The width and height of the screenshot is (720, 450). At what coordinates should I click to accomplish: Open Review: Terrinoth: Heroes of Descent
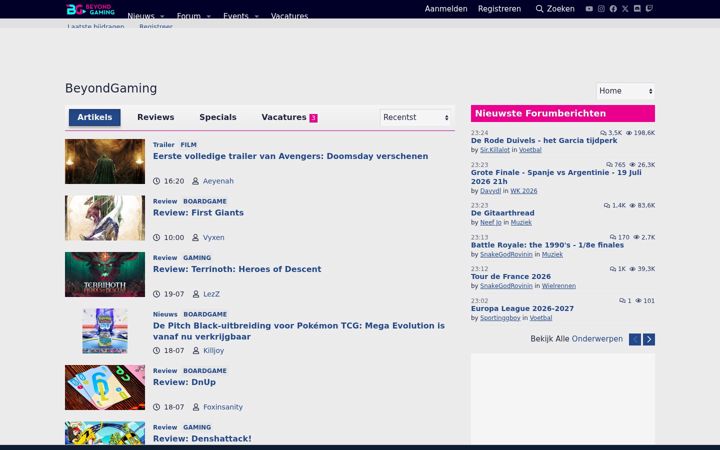click(237, 269)
